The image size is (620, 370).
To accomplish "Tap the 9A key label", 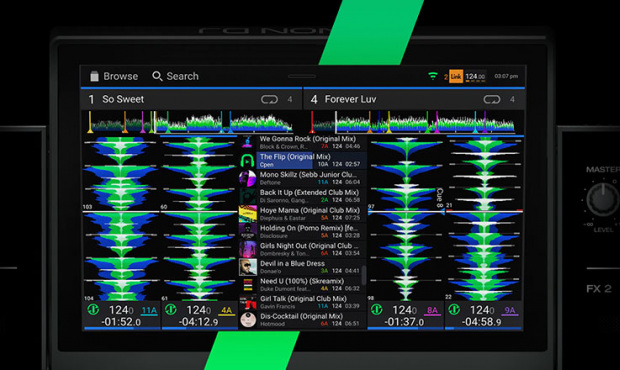I will coord(510,311).
